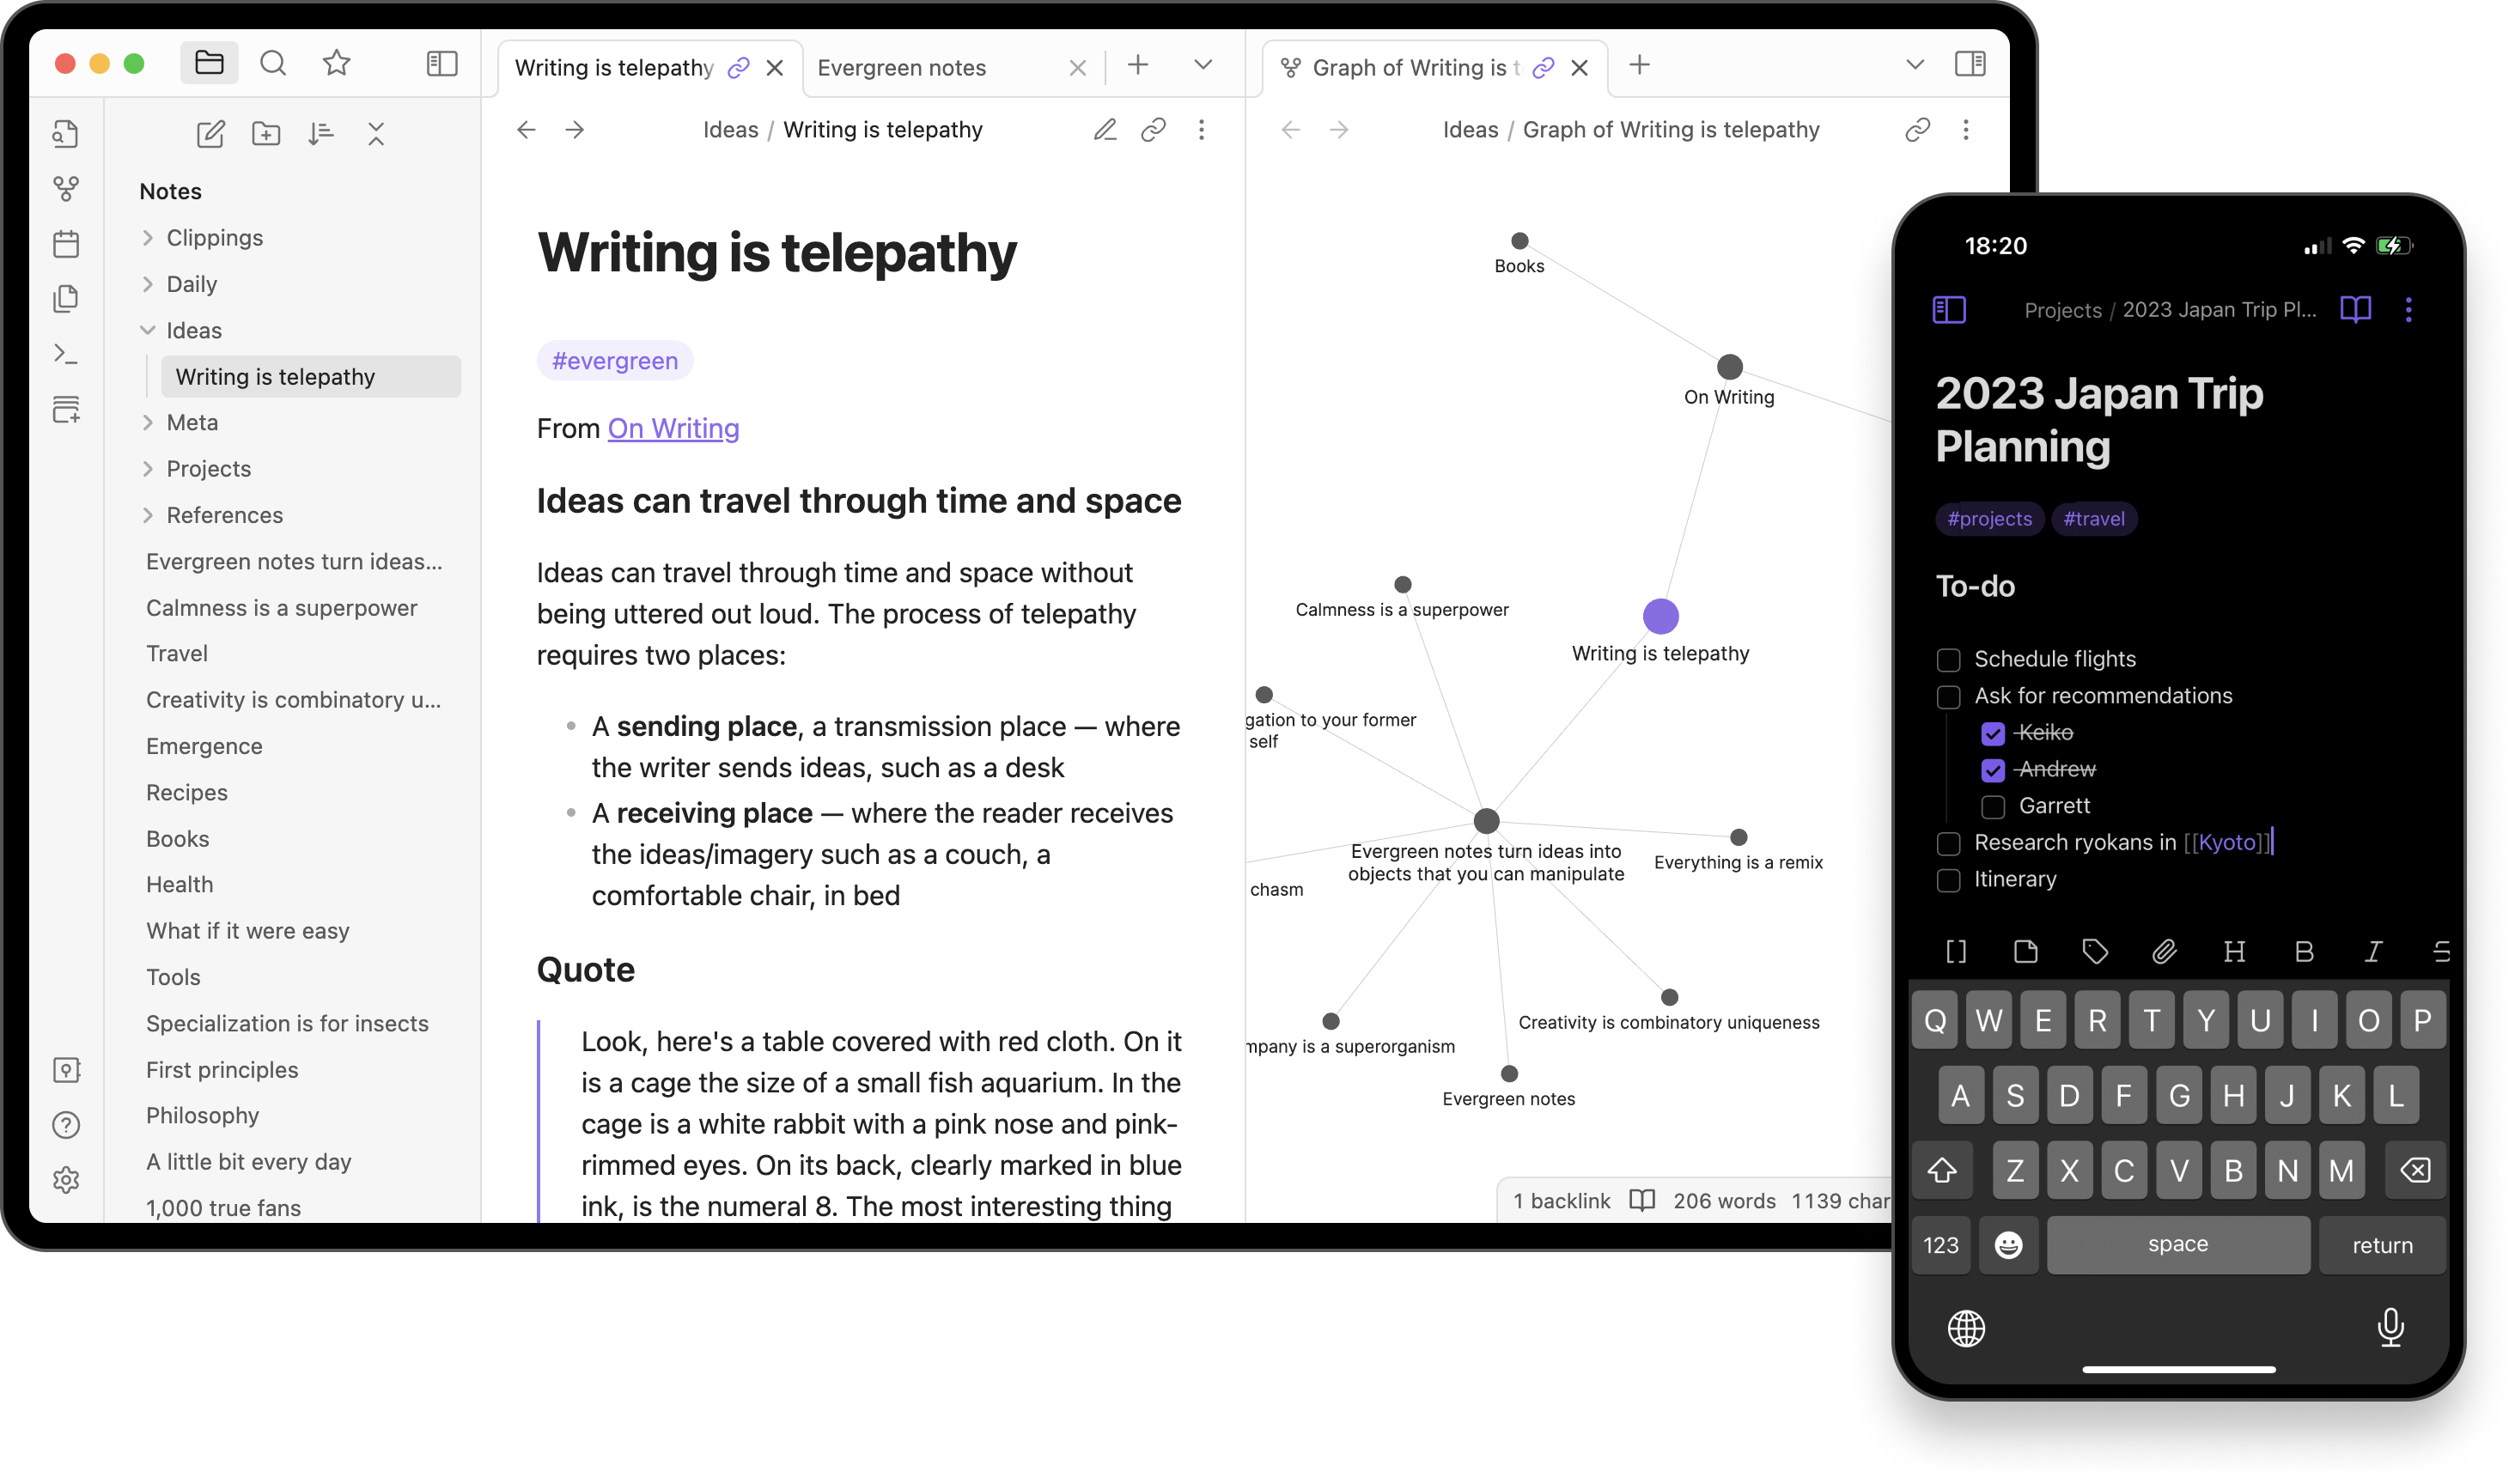The height and width of the screenshot is (1484, 2515).
Task: Toggle checkbox for Ask for recommendations
Action: [1946, 694]
